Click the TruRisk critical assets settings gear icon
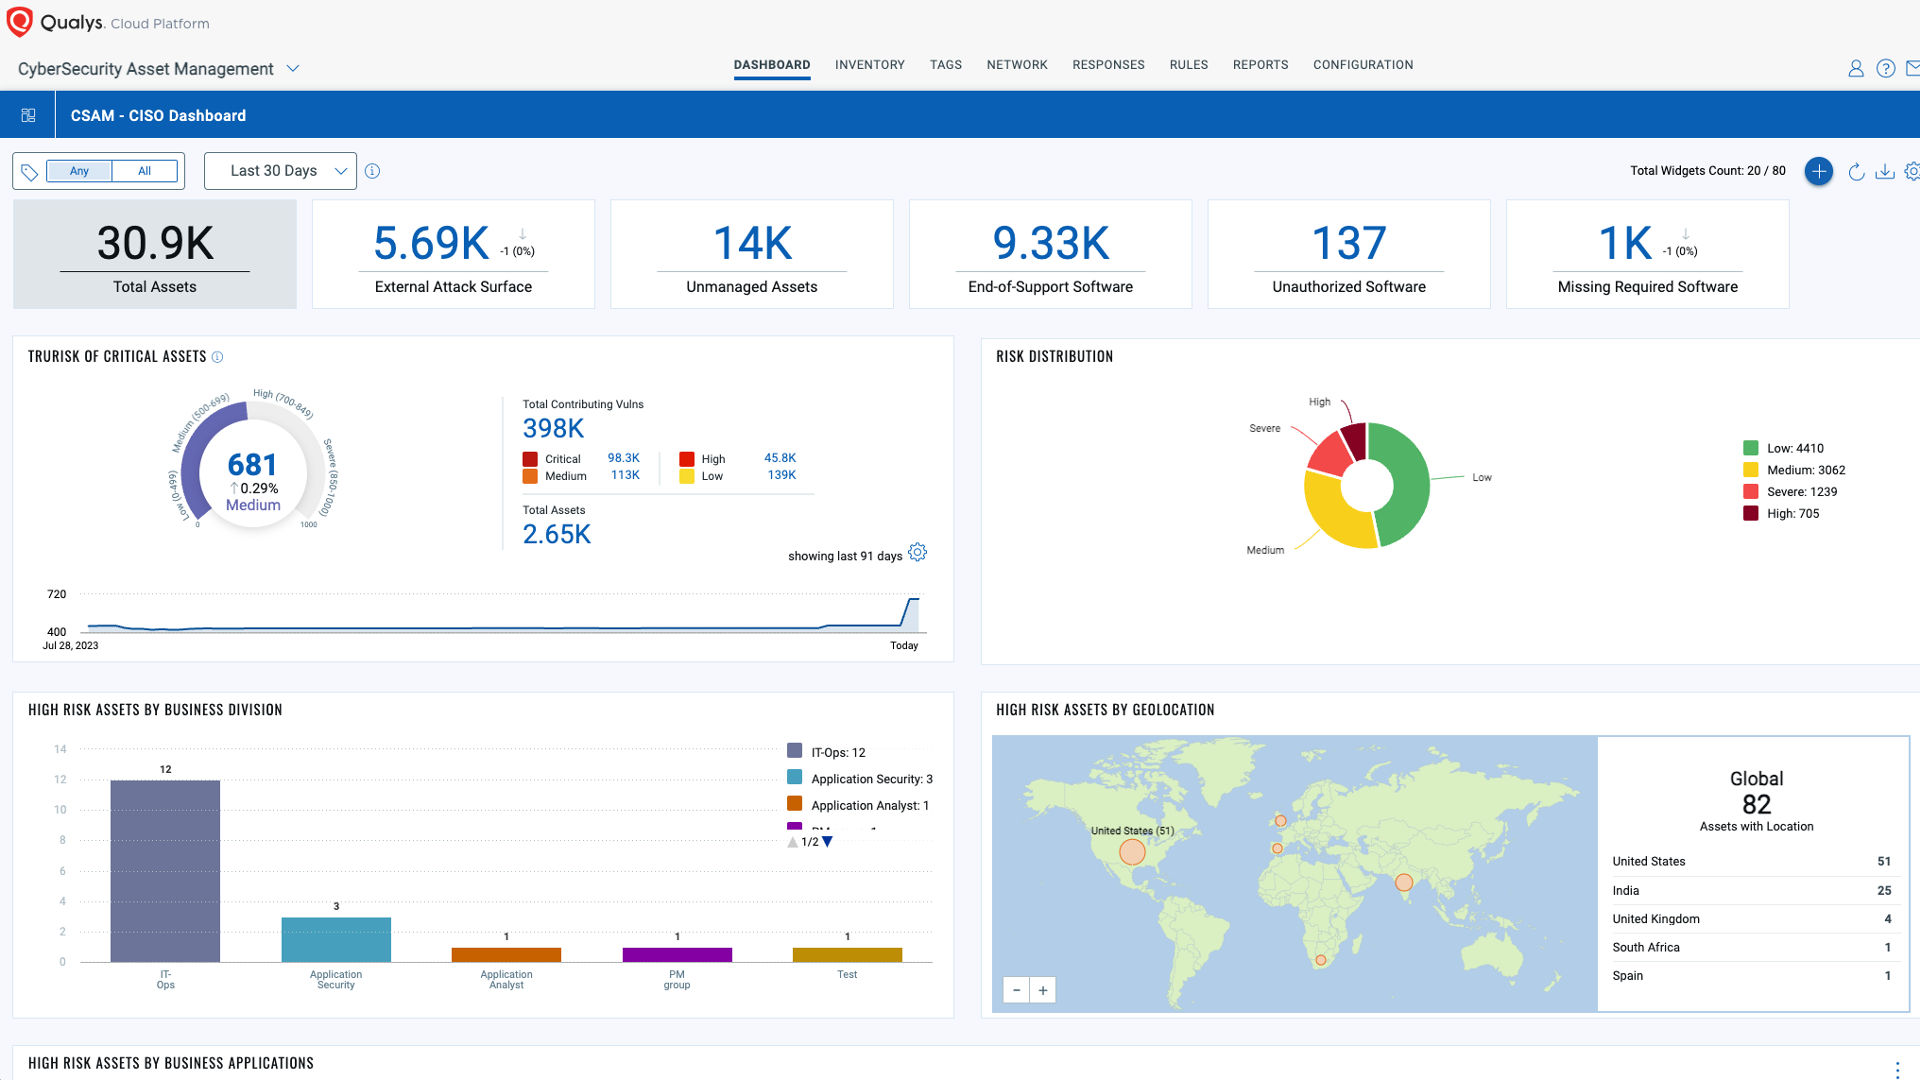The height and width of the screenshot is (1080, 1920). click(x=919, y=555)
